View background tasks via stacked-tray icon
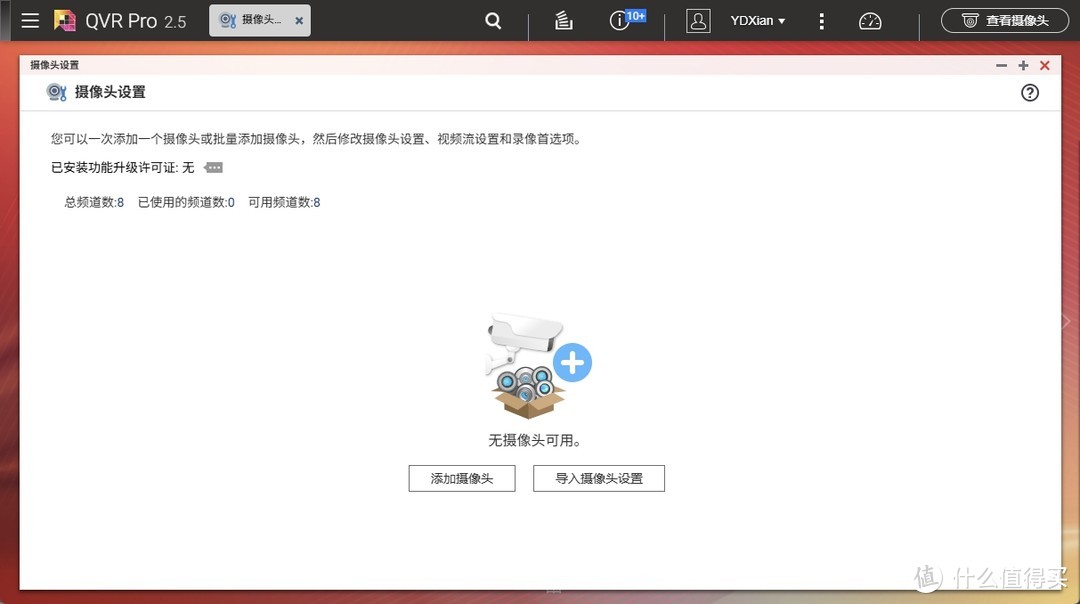1080x604 pixels. tap(563, 20)
